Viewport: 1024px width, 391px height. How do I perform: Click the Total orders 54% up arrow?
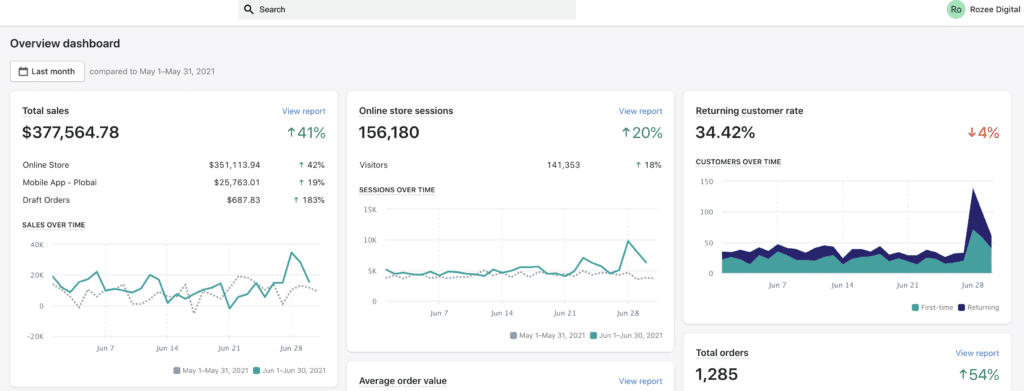coord(963,375)
